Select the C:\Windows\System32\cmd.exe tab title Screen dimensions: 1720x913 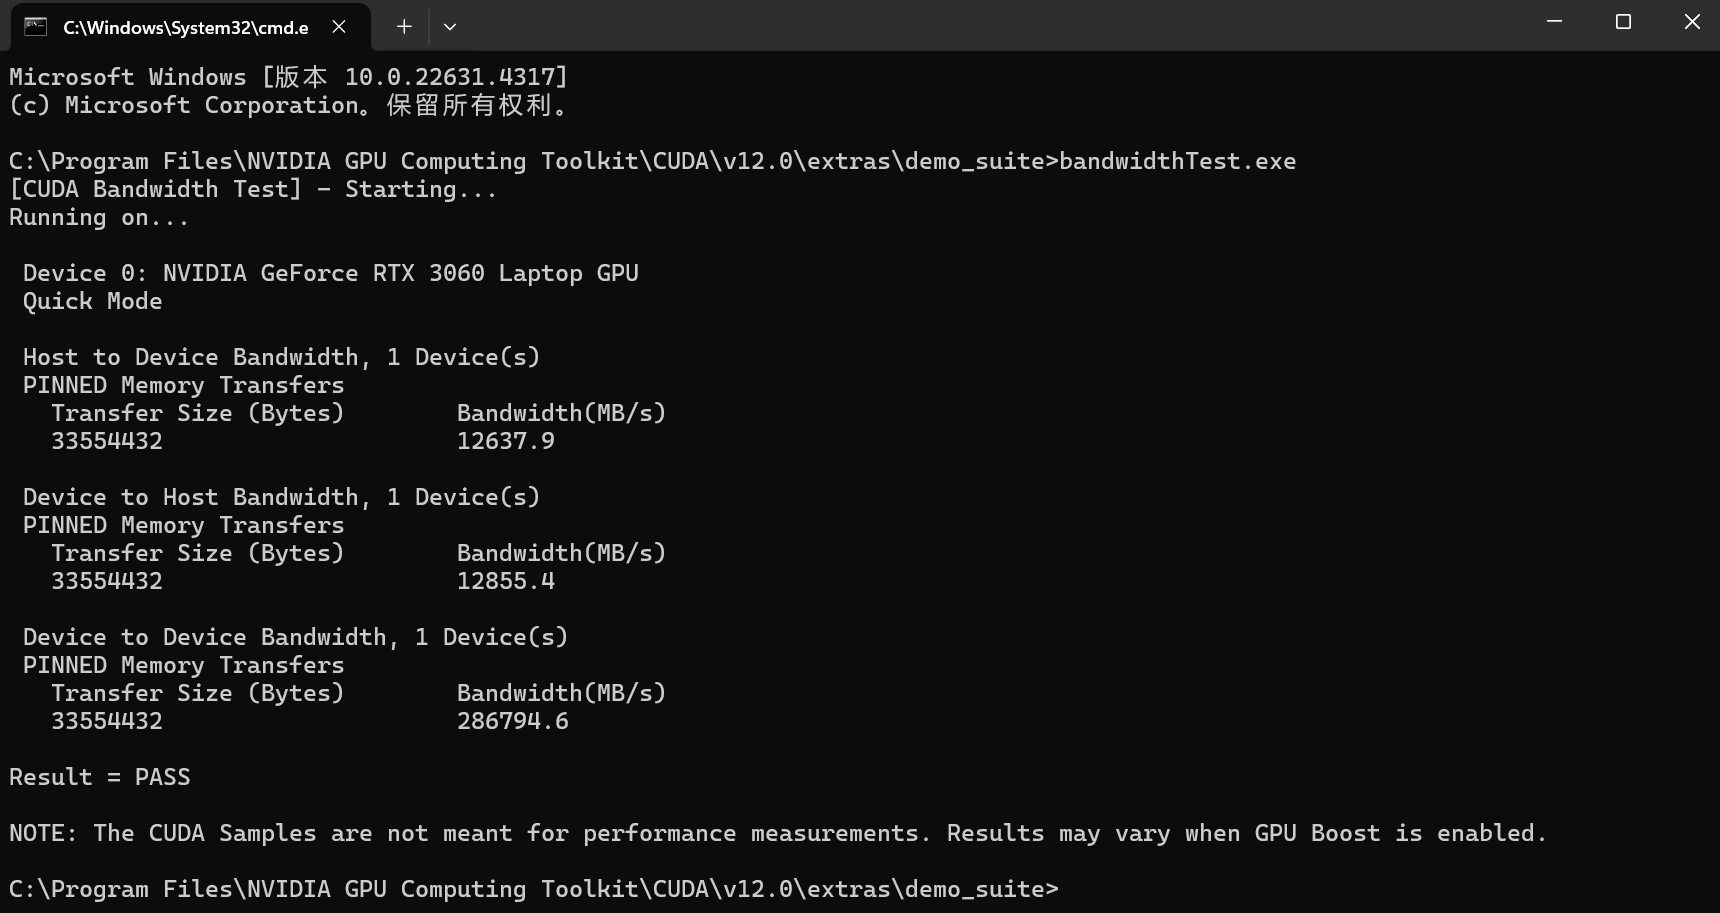(x=186, y=28)
